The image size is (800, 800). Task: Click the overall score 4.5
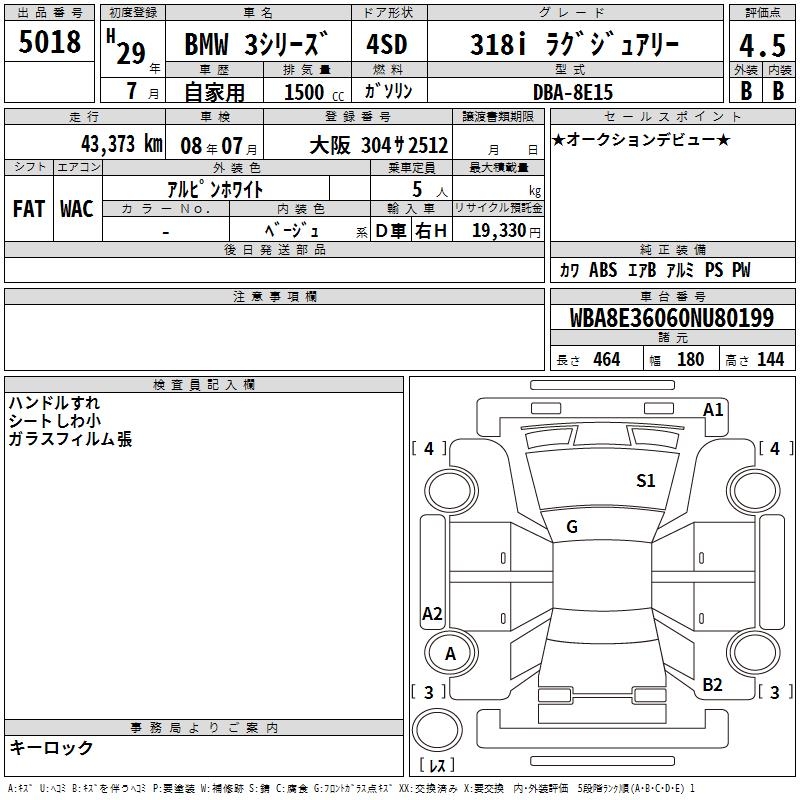(763, 45)
